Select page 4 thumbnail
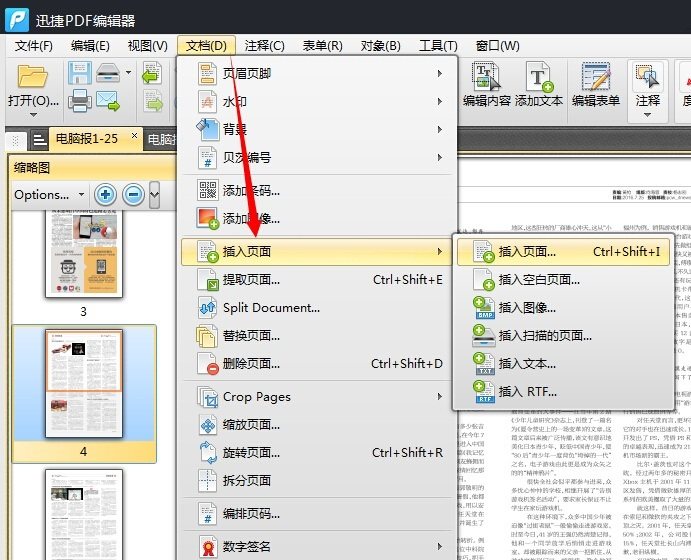The width and height of the screenshot is (691, 560). click(x=84, y=383)
